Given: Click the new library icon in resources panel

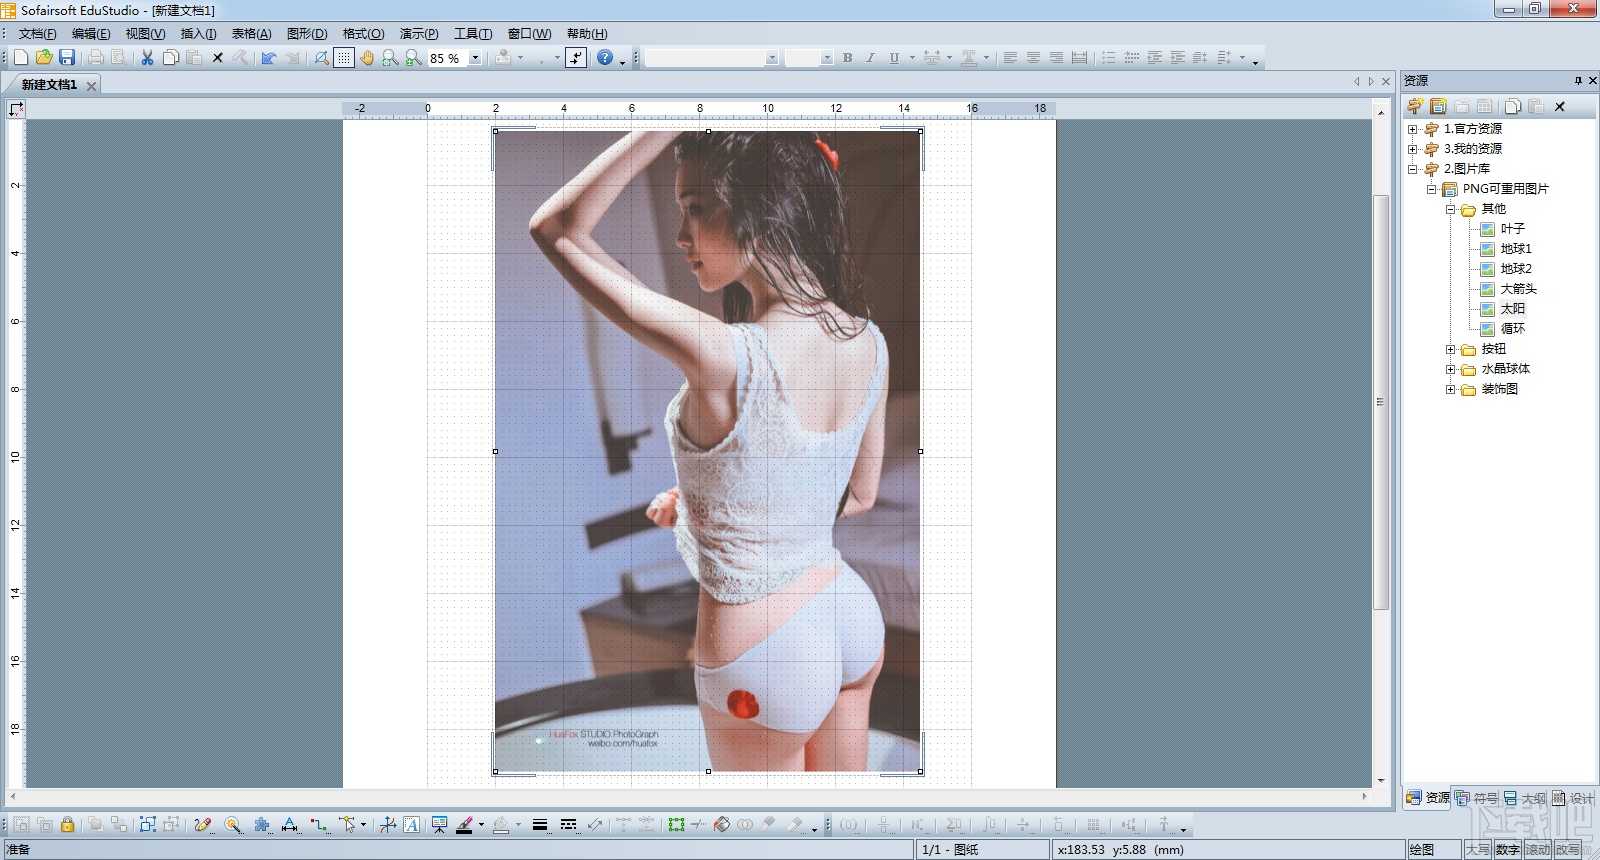Looking at the screenshot, I should (x=1438, y=106).
